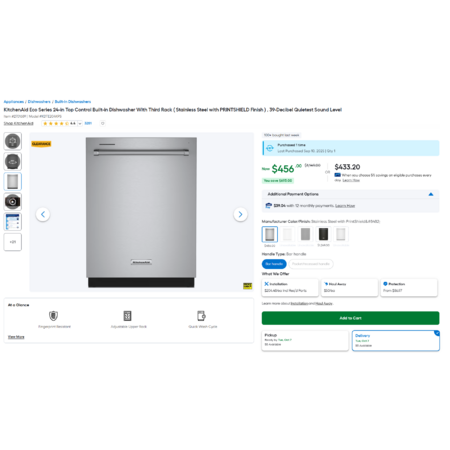Open the Dishwashers breadcrumb
The height and width of the screenshot is (450, 450).
[39, 102]
